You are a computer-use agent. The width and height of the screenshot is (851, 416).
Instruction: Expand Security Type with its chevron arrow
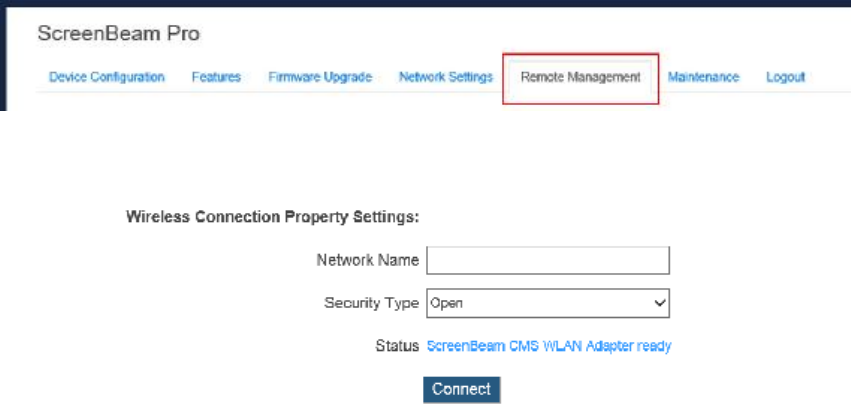coord(660,303)
